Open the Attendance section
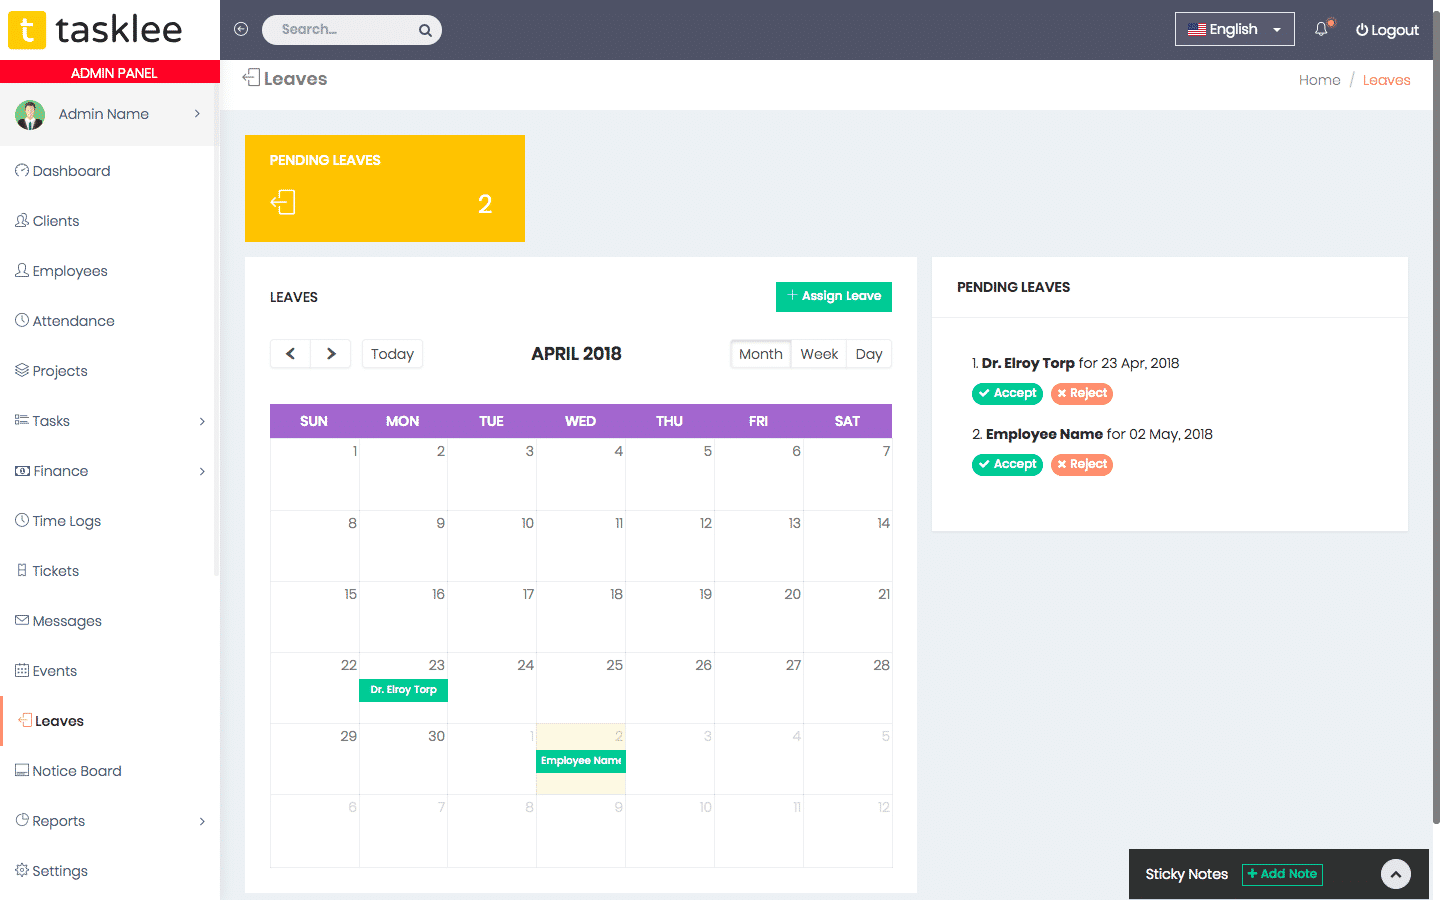The width and height of the screenshot is (1440, 900). (x=73, y=320)
